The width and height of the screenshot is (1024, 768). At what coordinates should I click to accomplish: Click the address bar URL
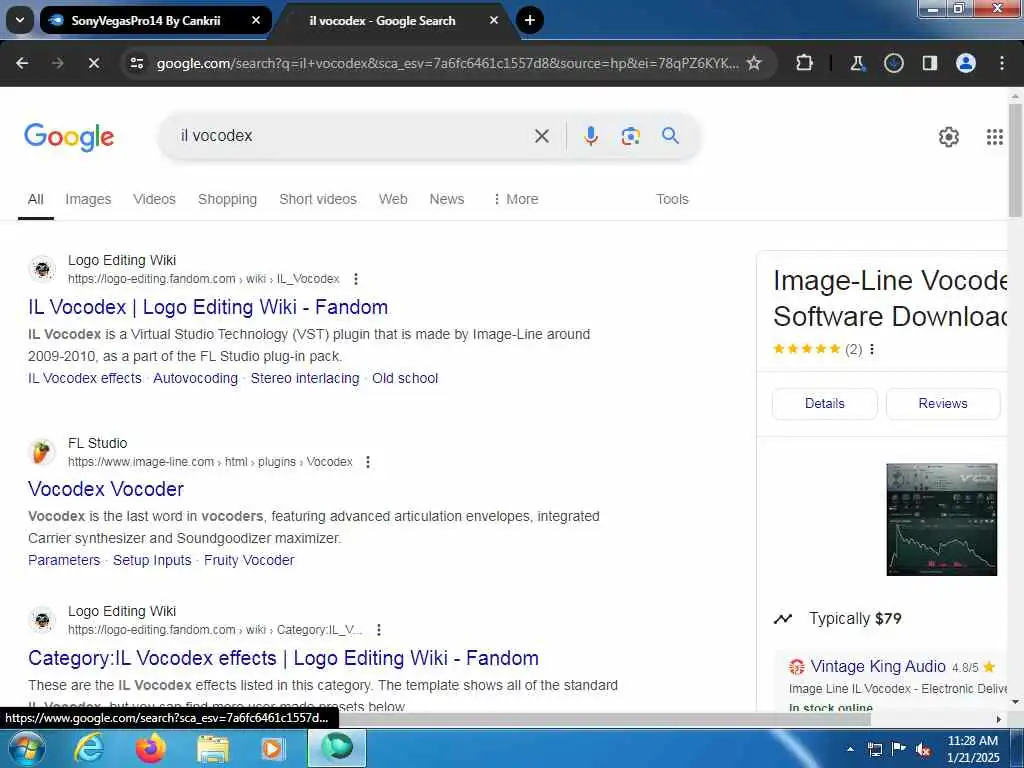[447, 63]
